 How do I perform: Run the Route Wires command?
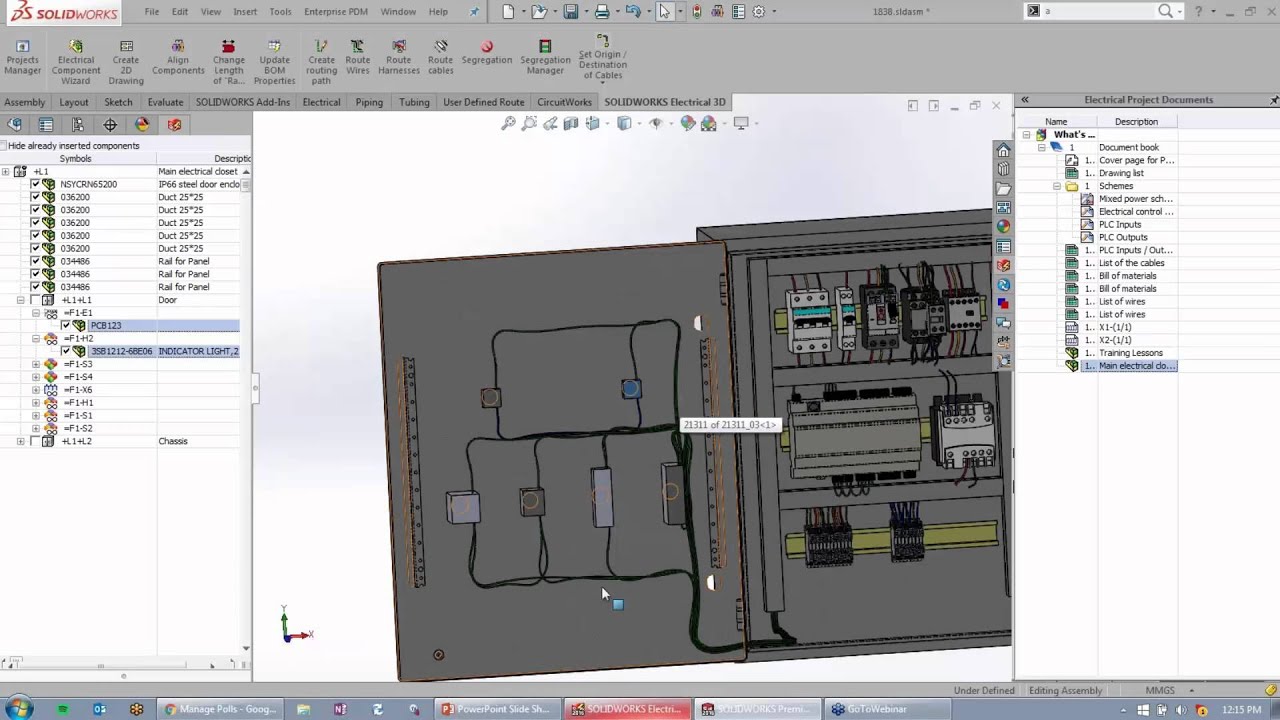358,58
